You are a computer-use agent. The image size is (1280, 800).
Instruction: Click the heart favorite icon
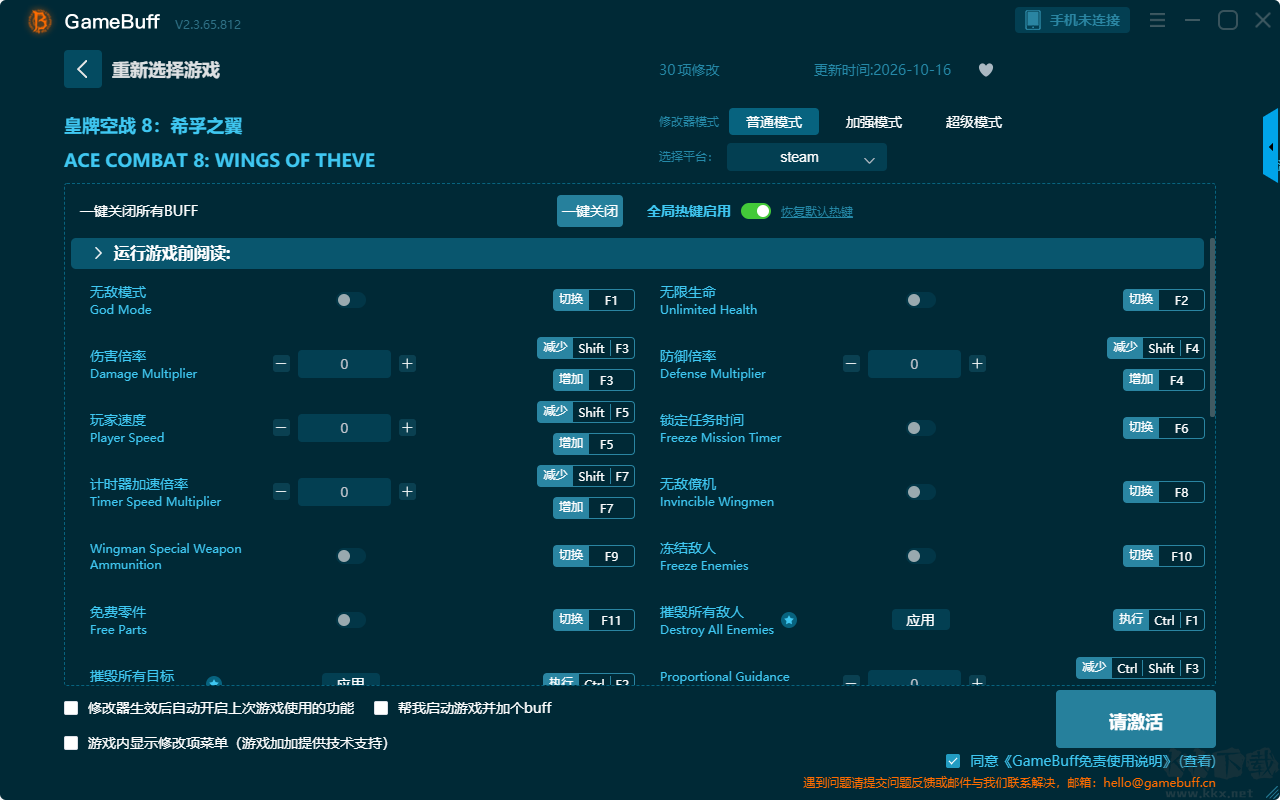tap(986, 70)
